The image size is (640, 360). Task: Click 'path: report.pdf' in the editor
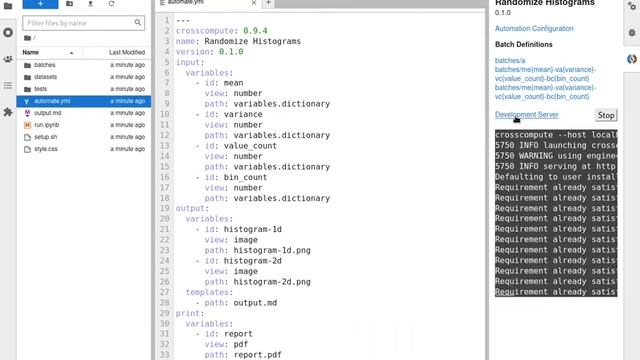pos(243,355)
